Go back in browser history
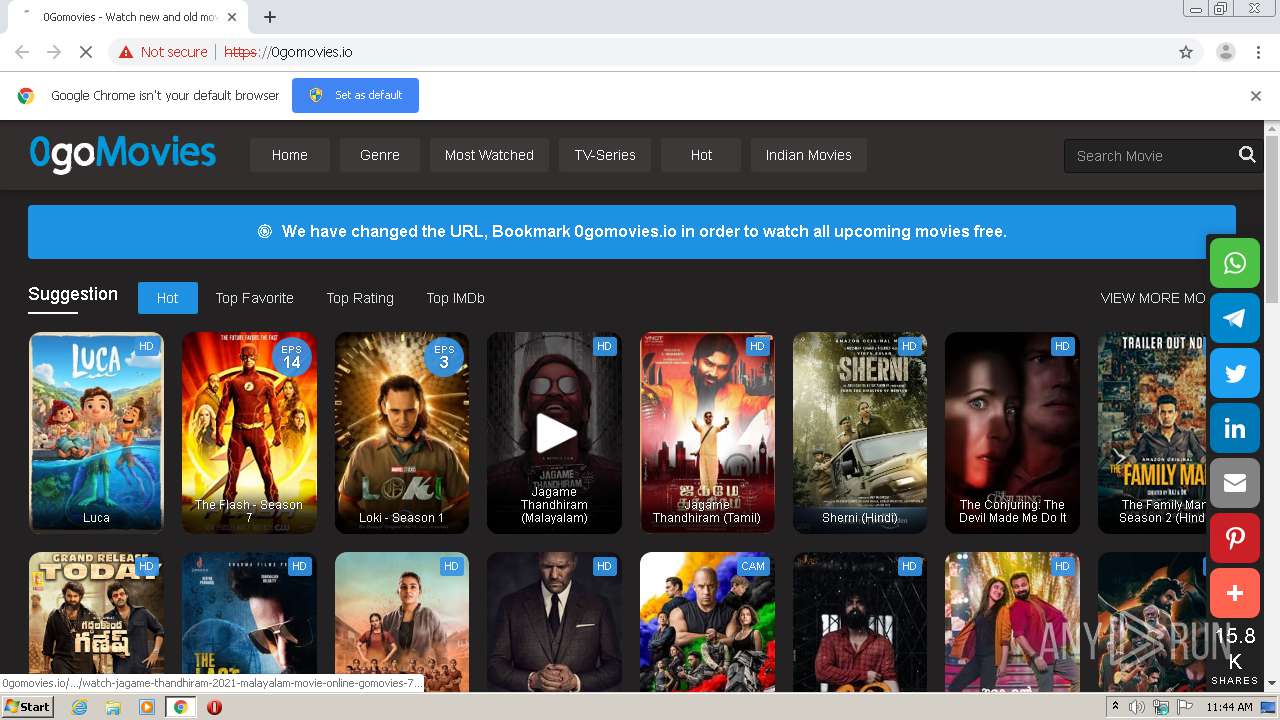 pyautogui.click(x=22, y=52)
